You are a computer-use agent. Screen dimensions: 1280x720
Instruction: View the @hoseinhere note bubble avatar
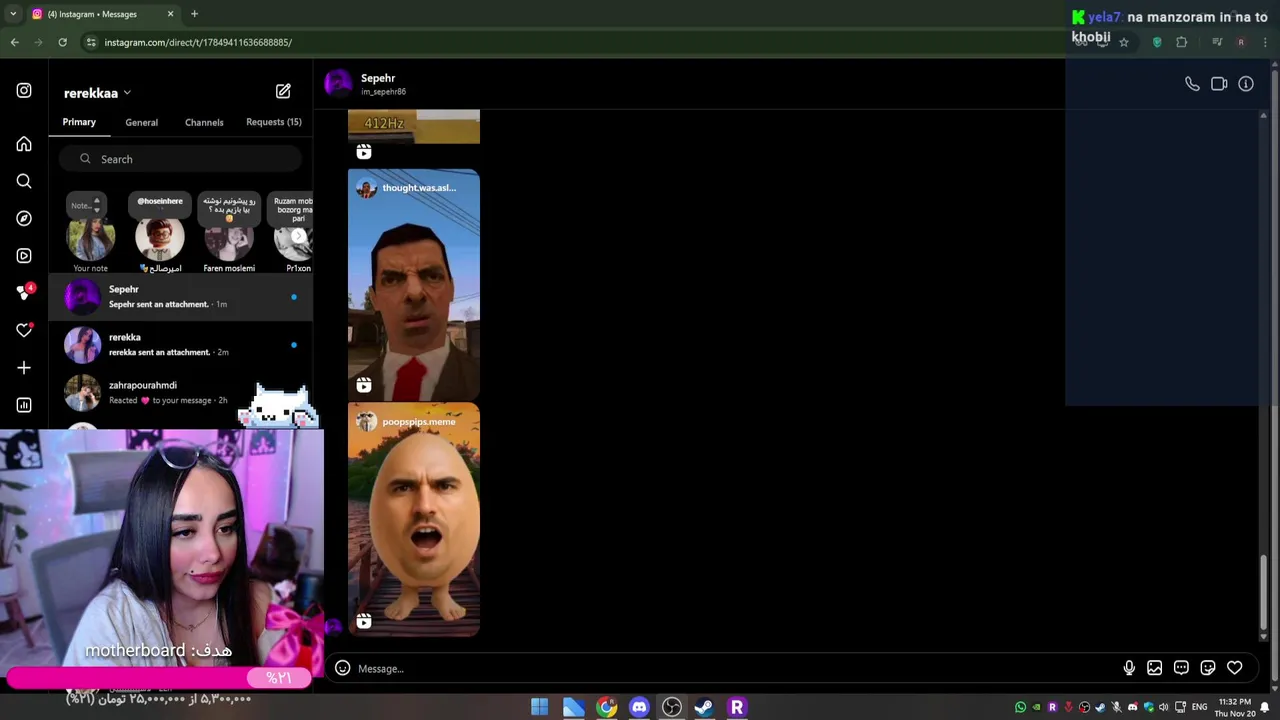[160, 238]
